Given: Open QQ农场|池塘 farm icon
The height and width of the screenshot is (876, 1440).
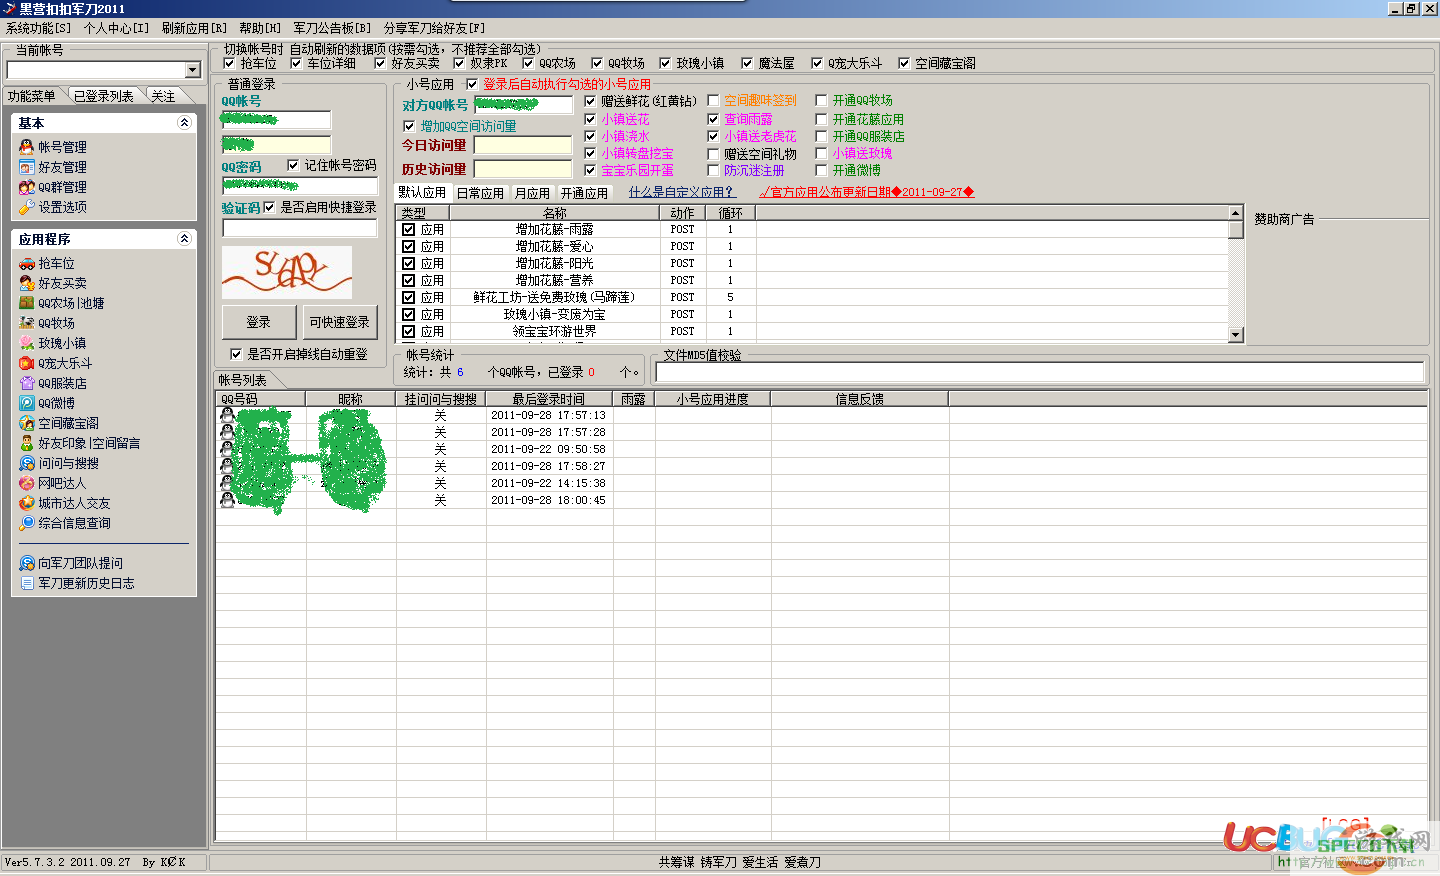Looking at the screenshot, I should (27, 303).
